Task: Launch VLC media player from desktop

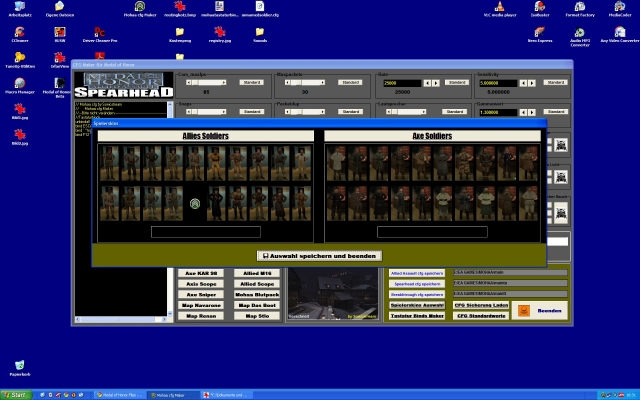Action: (x=500, y=9)
